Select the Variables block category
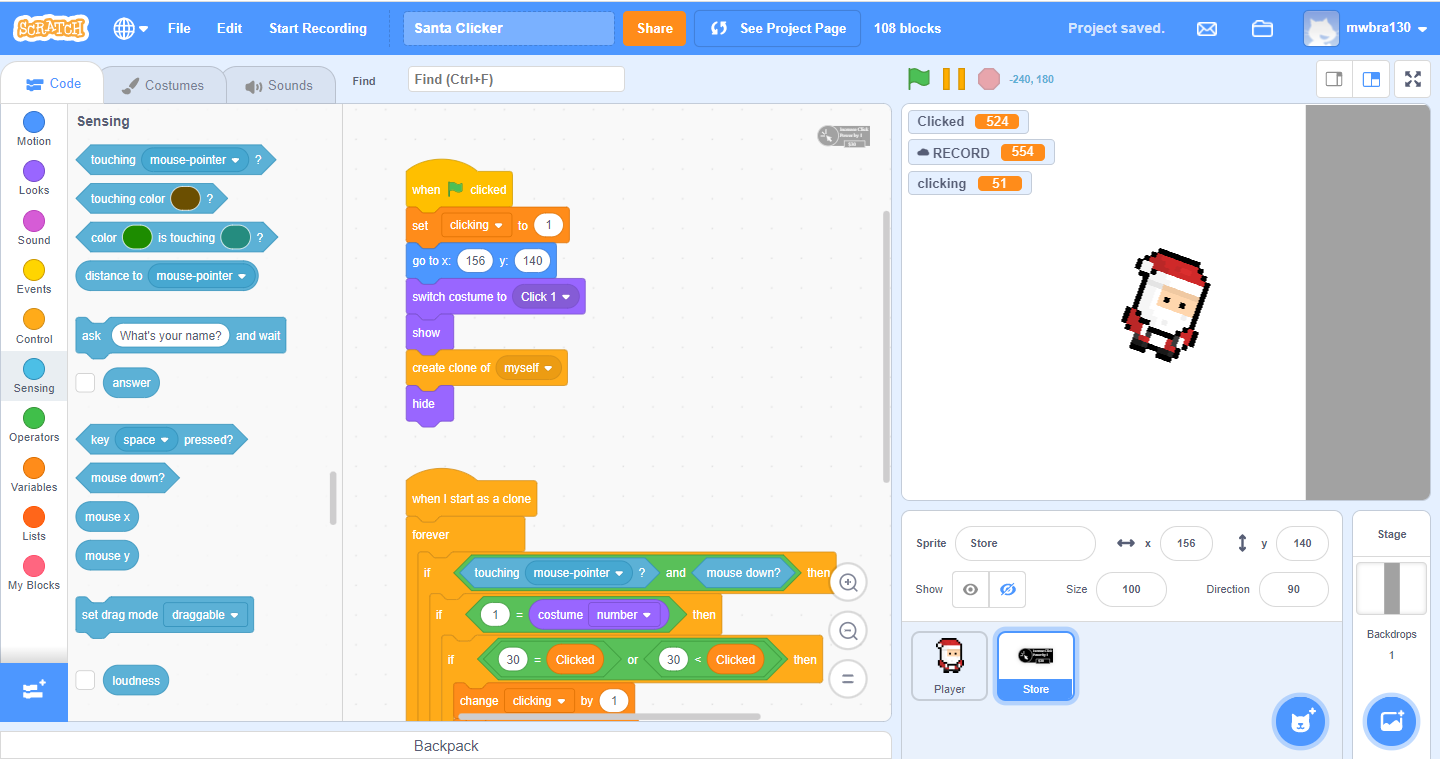 (34, 475)
